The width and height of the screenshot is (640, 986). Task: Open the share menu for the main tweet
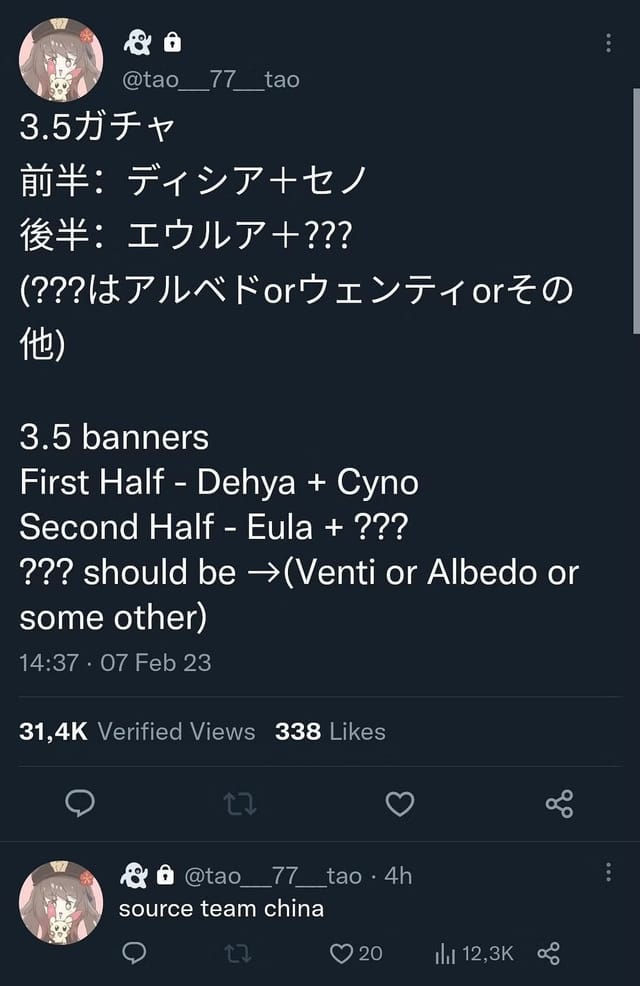click(560, 804)
